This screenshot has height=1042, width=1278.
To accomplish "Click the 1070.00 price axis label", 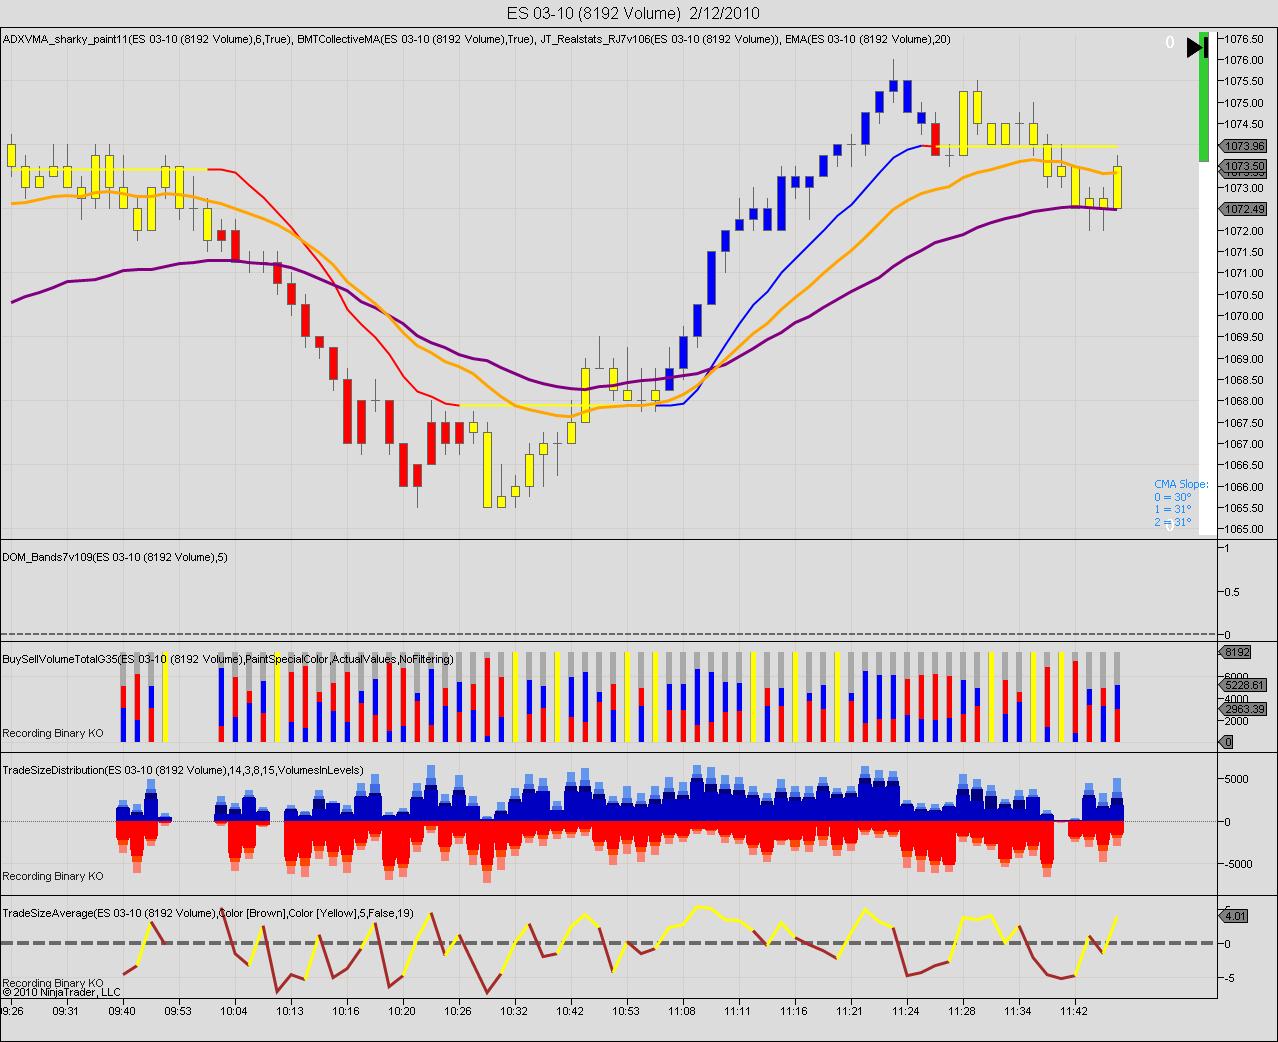I will (x=1243, y=316).
